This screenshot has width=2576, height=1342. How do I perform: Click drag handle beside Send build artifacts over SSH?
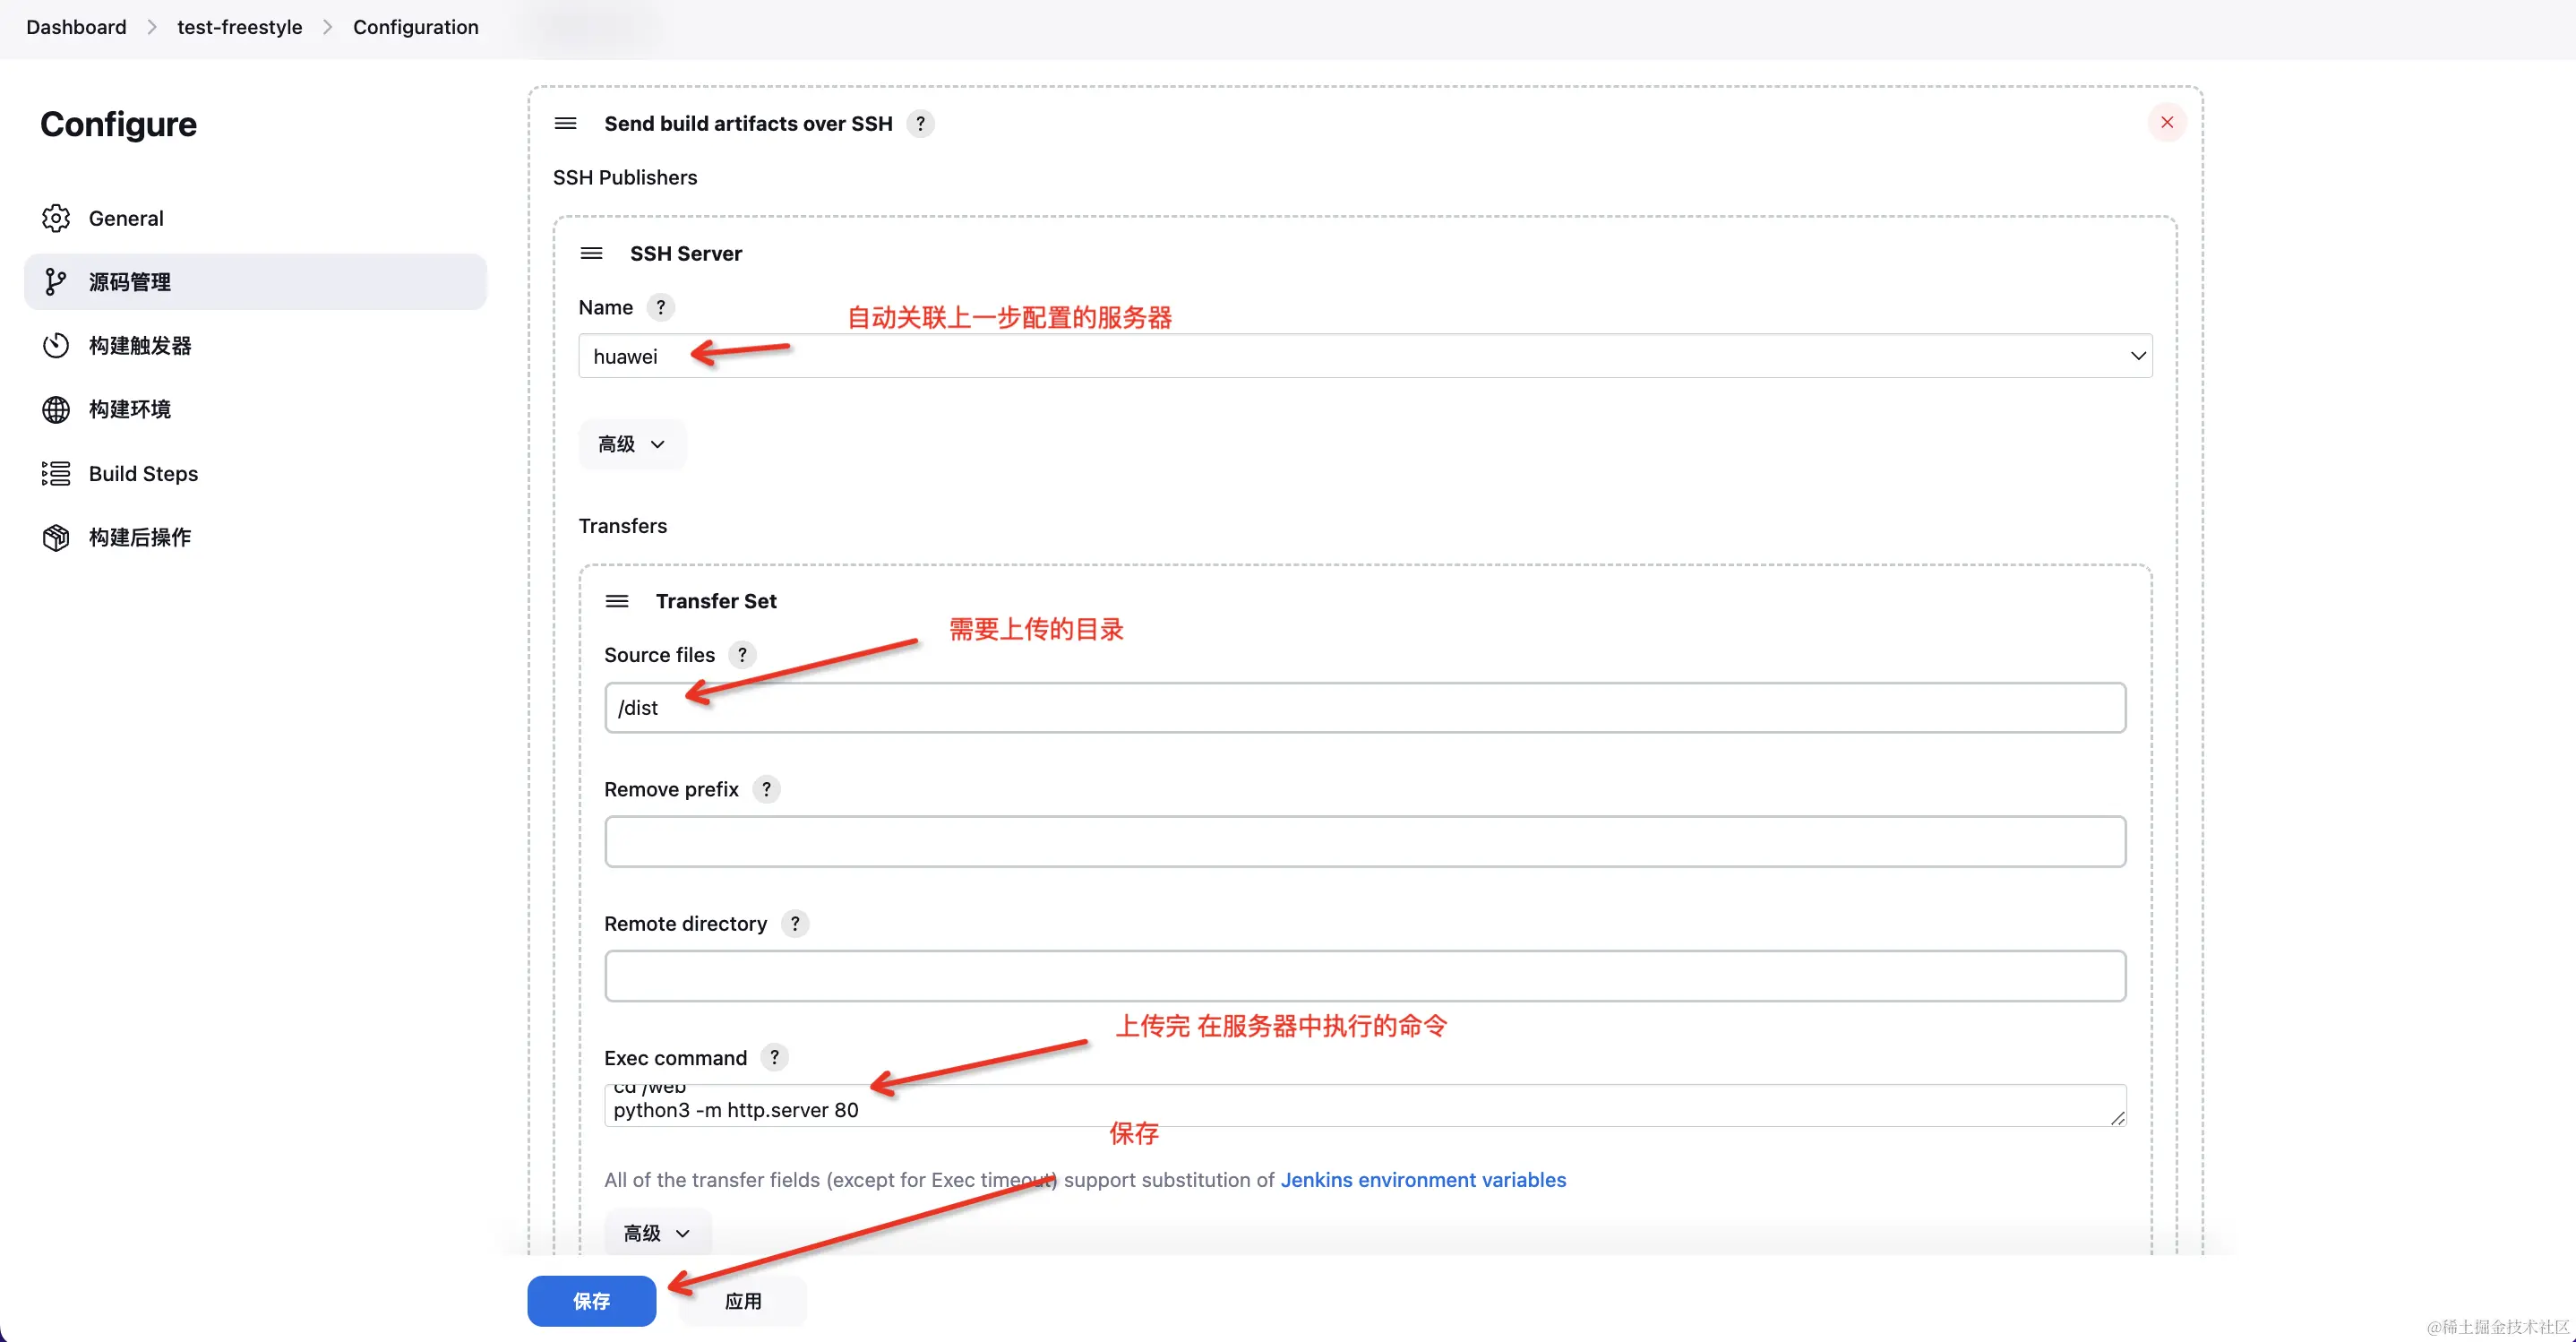click(565, 123)
